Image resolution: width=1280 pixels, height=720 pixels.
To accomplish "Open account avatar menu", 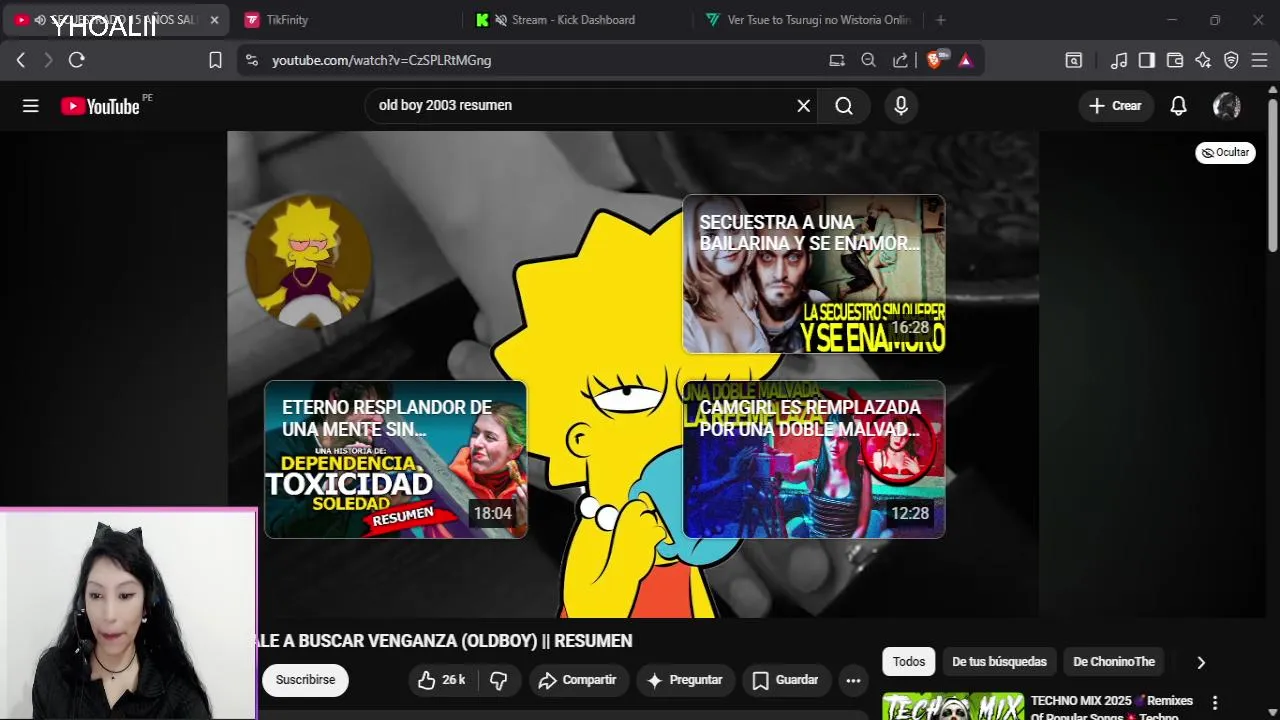I will tap(1227, 106).
